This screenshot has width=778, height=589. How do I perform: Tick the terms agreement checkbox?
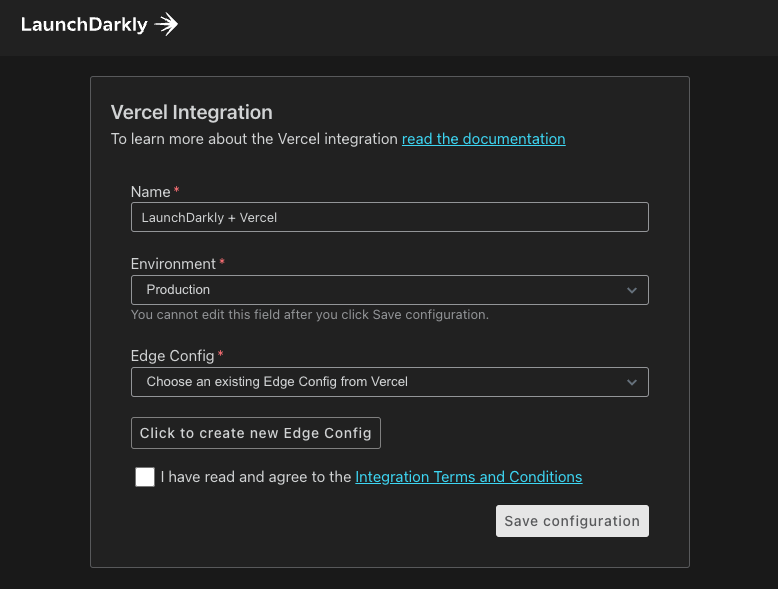(x=145, y=477)
